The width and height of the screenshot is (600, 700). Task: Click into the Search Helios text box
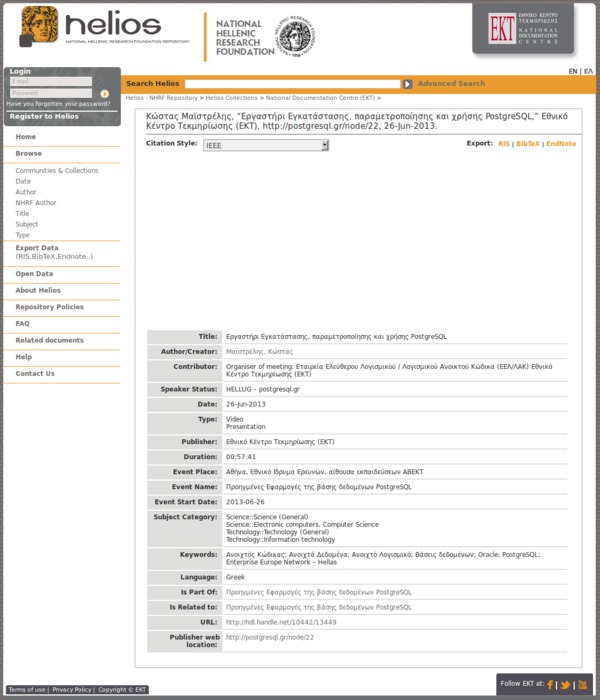292,84
